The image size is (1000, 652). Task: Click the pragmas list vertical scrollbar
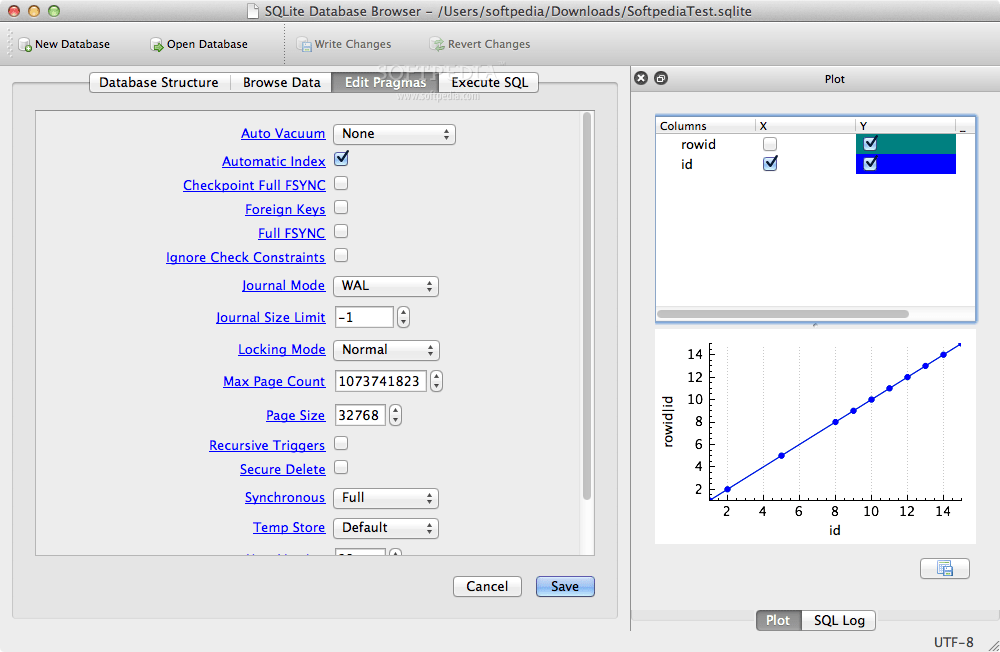tap(587, 306)
